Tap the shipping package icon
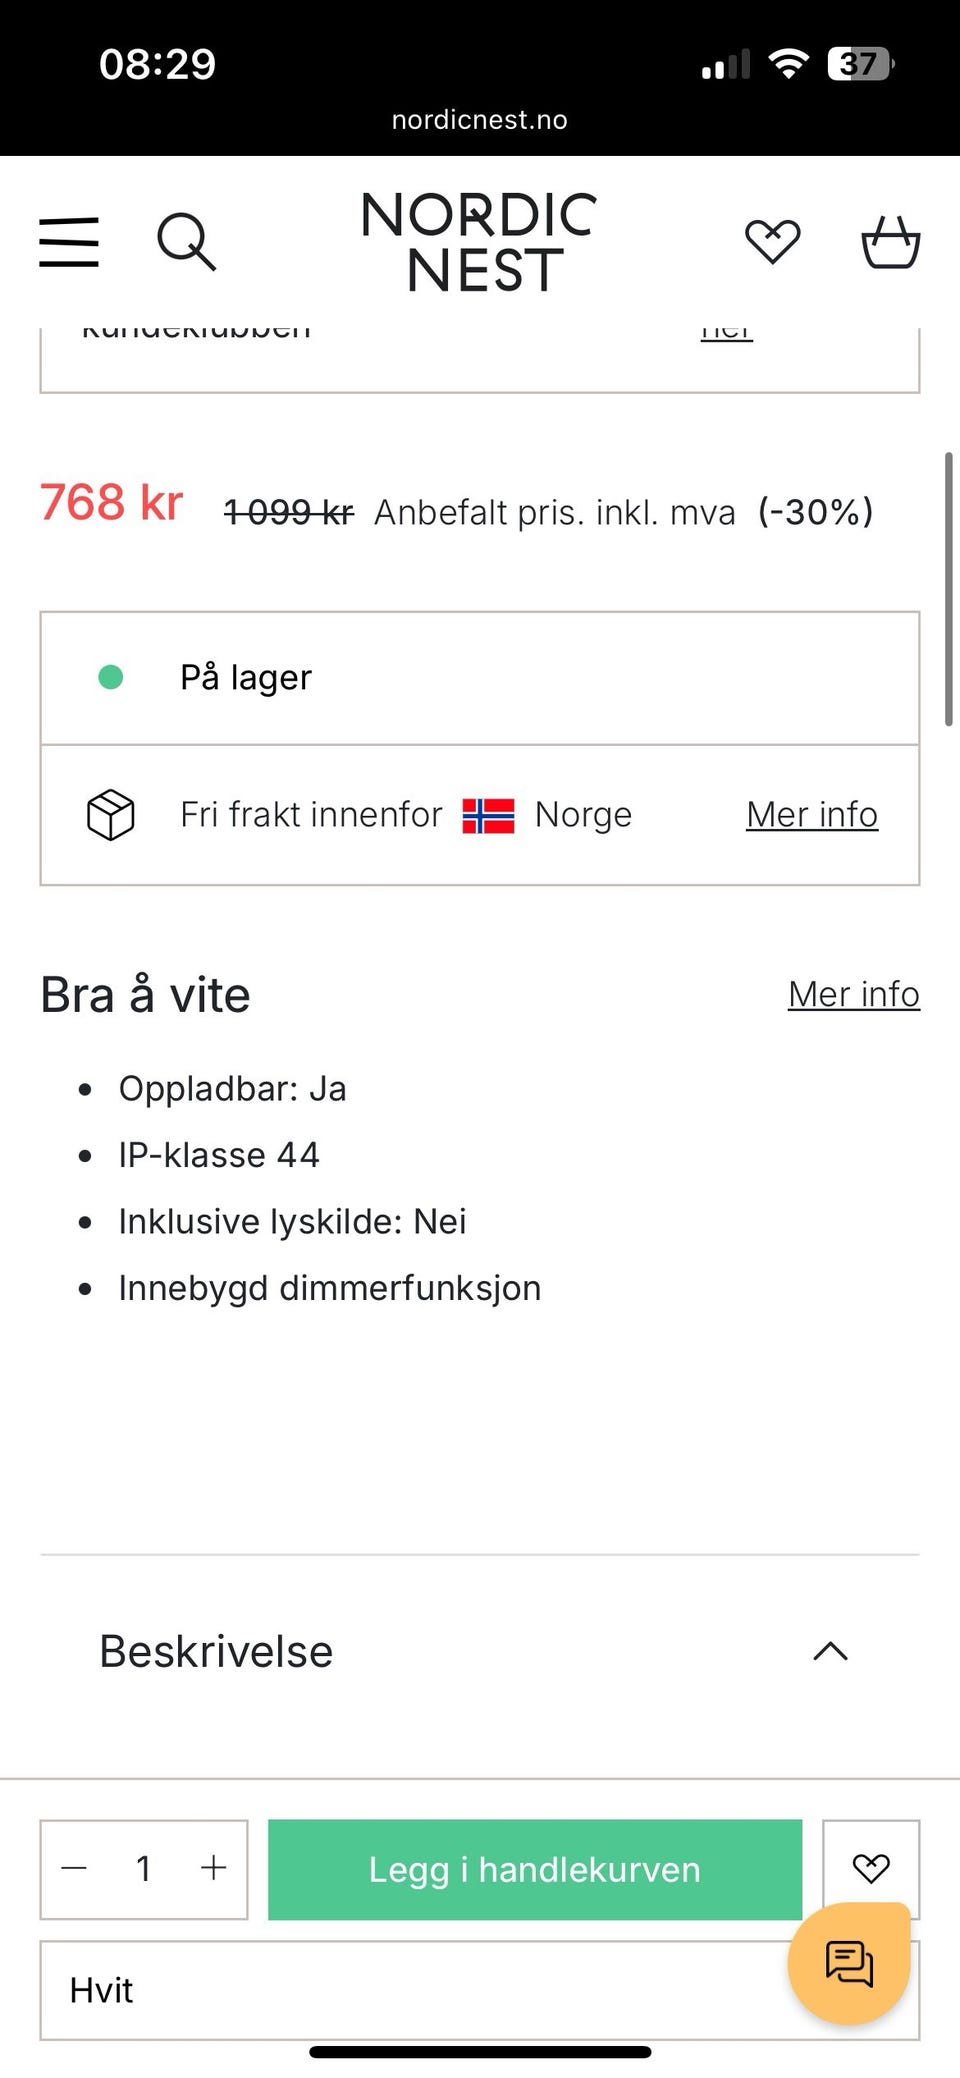 coord(110,815)
